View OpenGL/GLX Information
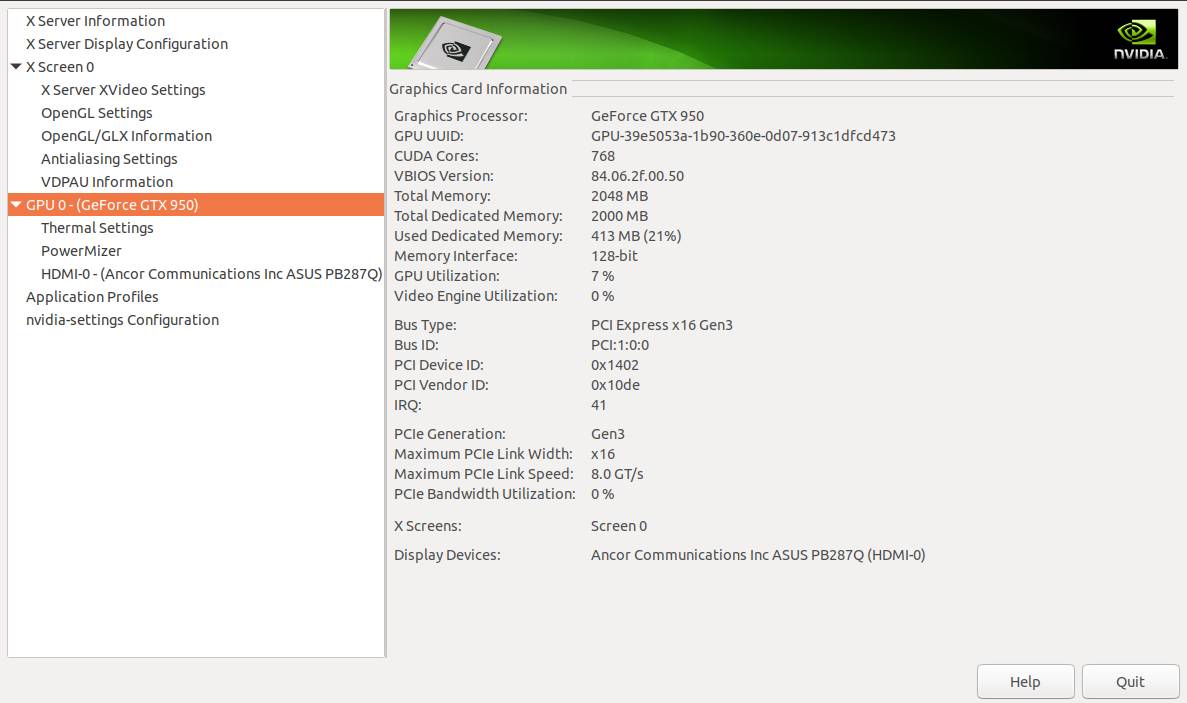Viewport: 1187px width, 703px height. [x=126, y=136]
